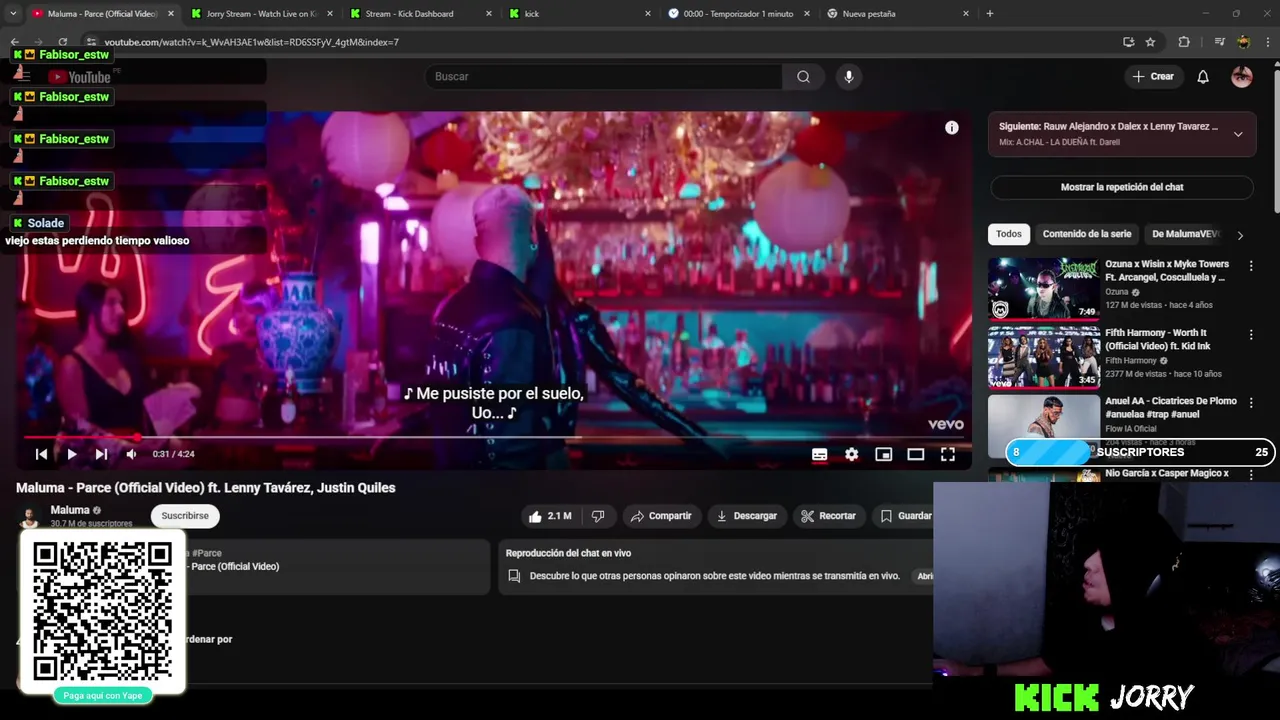The height and width of the screenshot is (720, 1280).
Task: Click the Crear create button
Action: point(1153,77)
